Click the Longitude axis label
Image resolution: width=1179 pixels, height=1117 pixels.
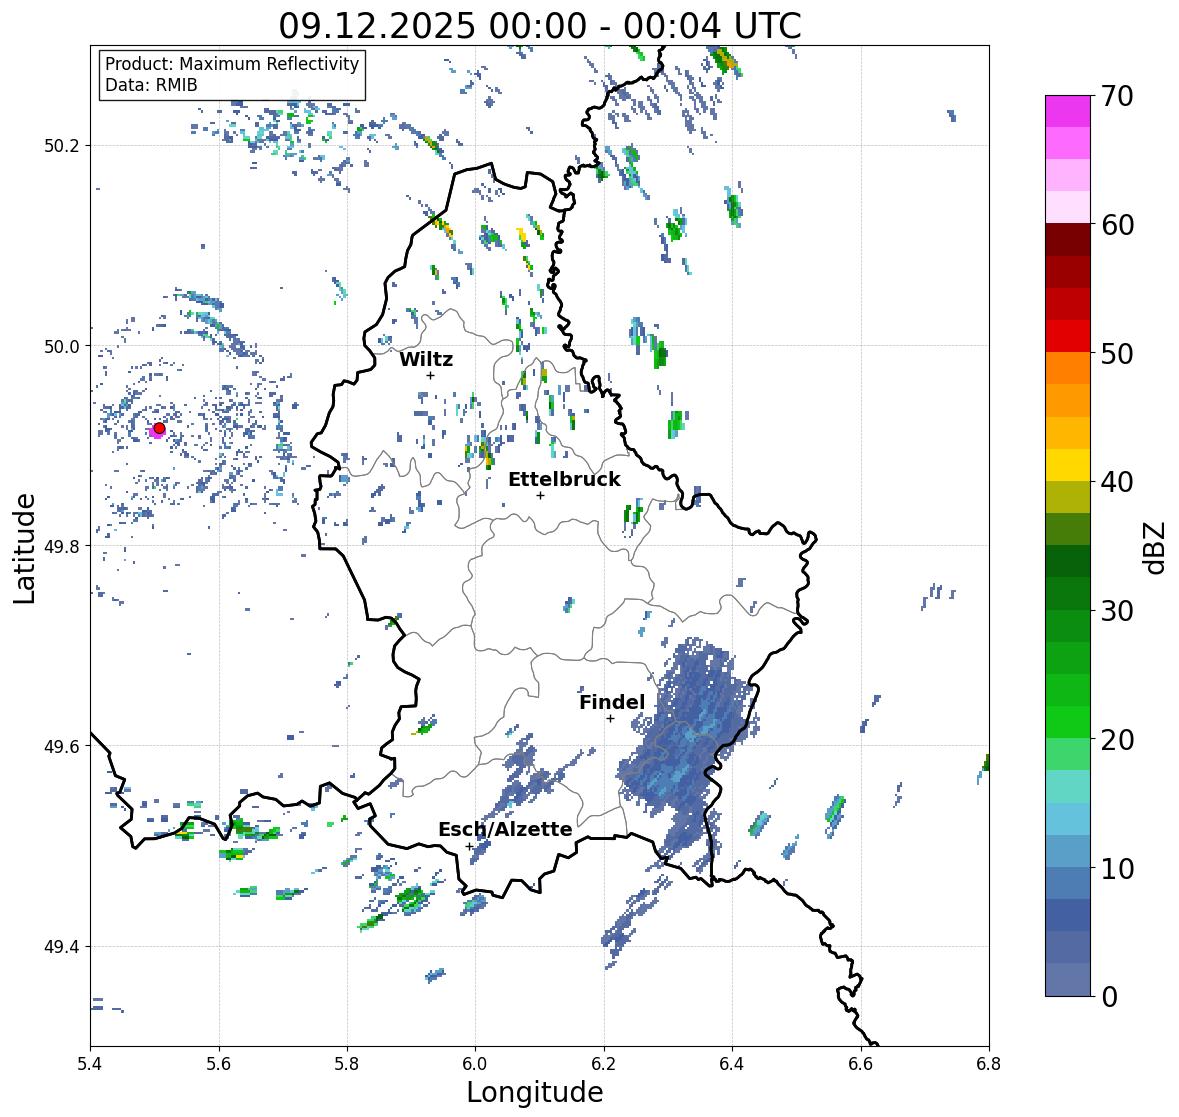pos(535,1092)
